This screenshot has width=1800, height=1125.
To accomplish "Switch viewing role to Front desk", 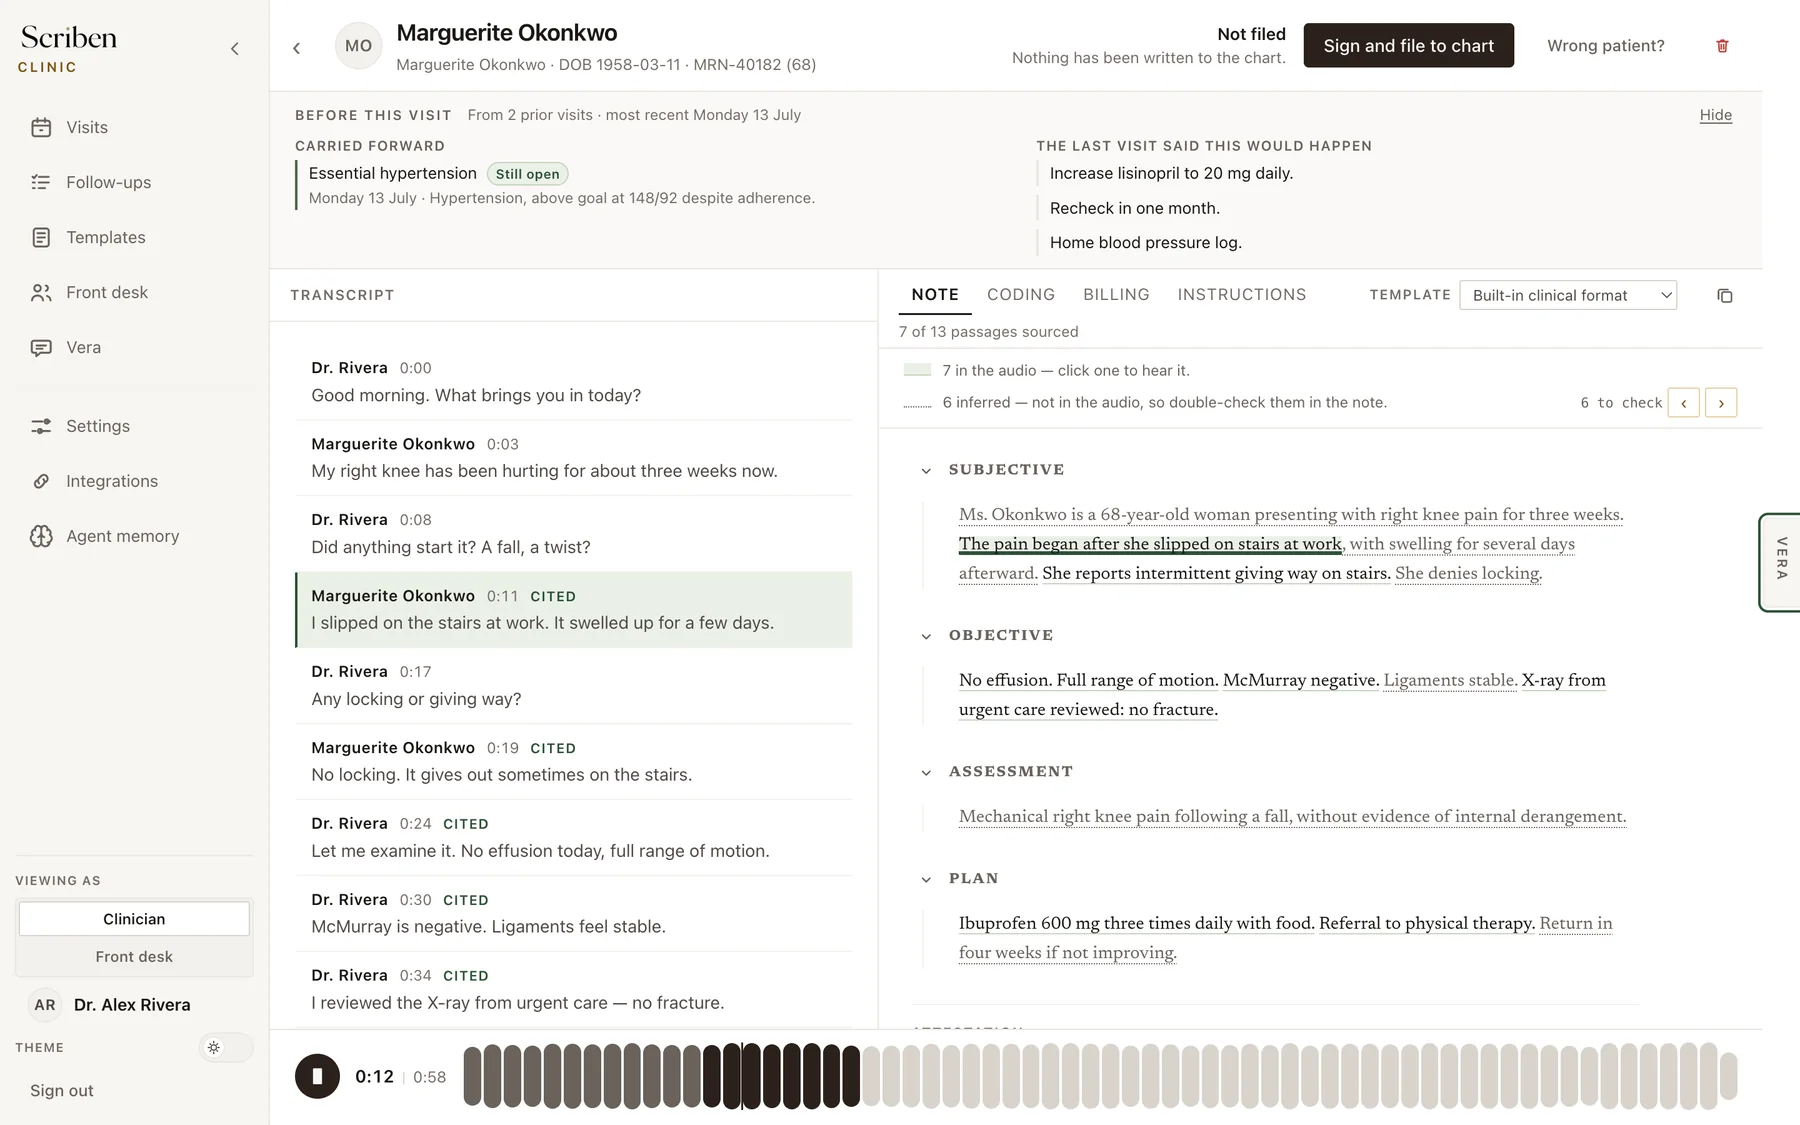I will pyautogui.click(x=134, y=957).
